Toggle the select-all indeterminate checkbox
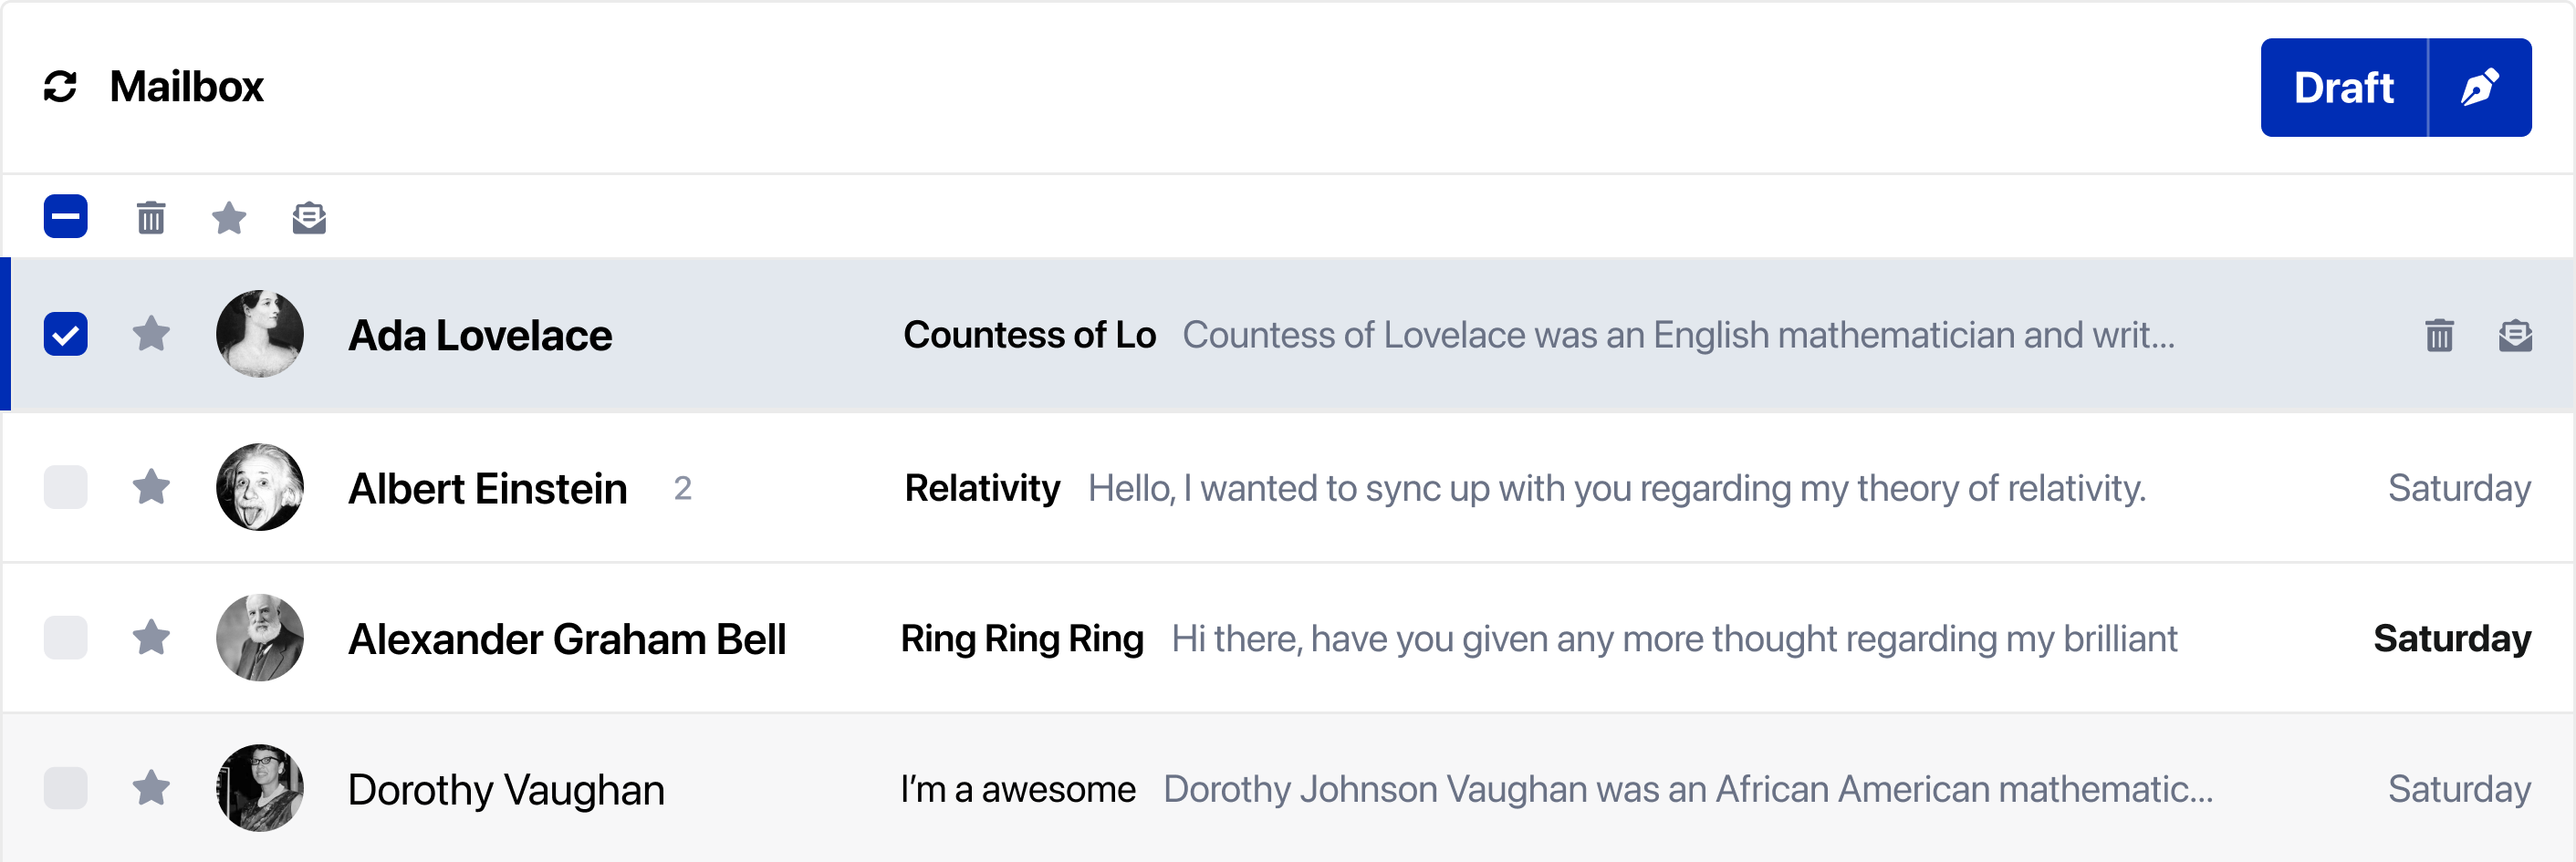Viewport: 2576px width, 862px height. 66,216
